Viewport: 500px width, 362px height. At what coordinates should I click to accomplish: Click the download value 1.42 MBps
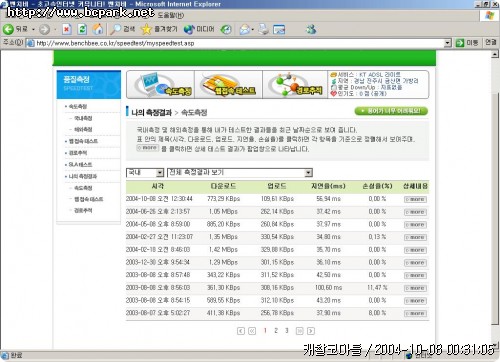coord(223,249)
